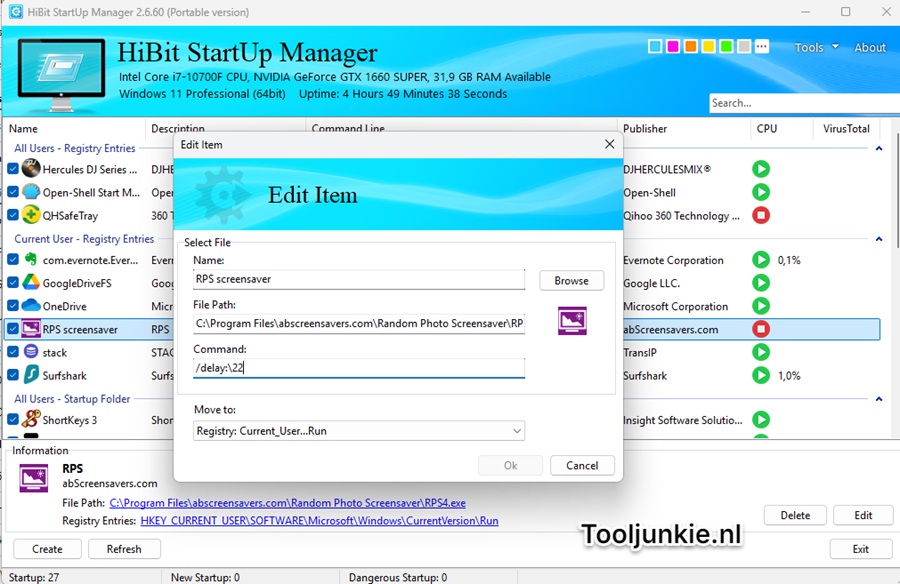Image resolution: width=900 pixels, height=584 pixels.
Task: Toggle the ShortKeys 3 checkbox
Action: coord(13,419)
